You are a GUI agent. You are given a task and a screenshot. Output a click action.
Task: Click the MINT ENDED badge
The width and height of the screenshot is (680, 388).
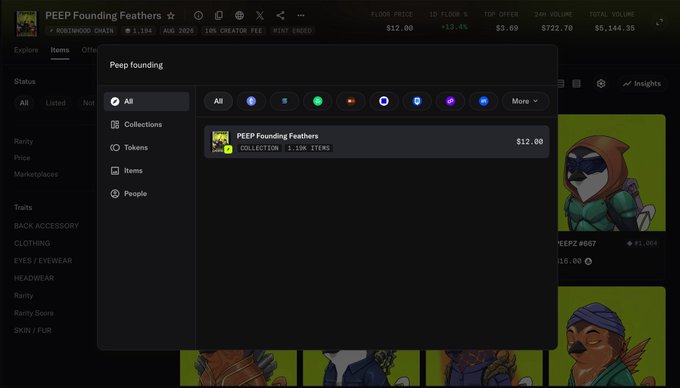click(292, 31)
